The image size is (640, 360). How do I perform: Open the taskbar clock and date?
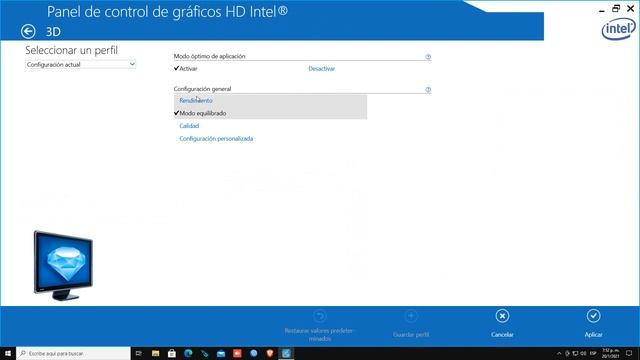coord(611,353)
